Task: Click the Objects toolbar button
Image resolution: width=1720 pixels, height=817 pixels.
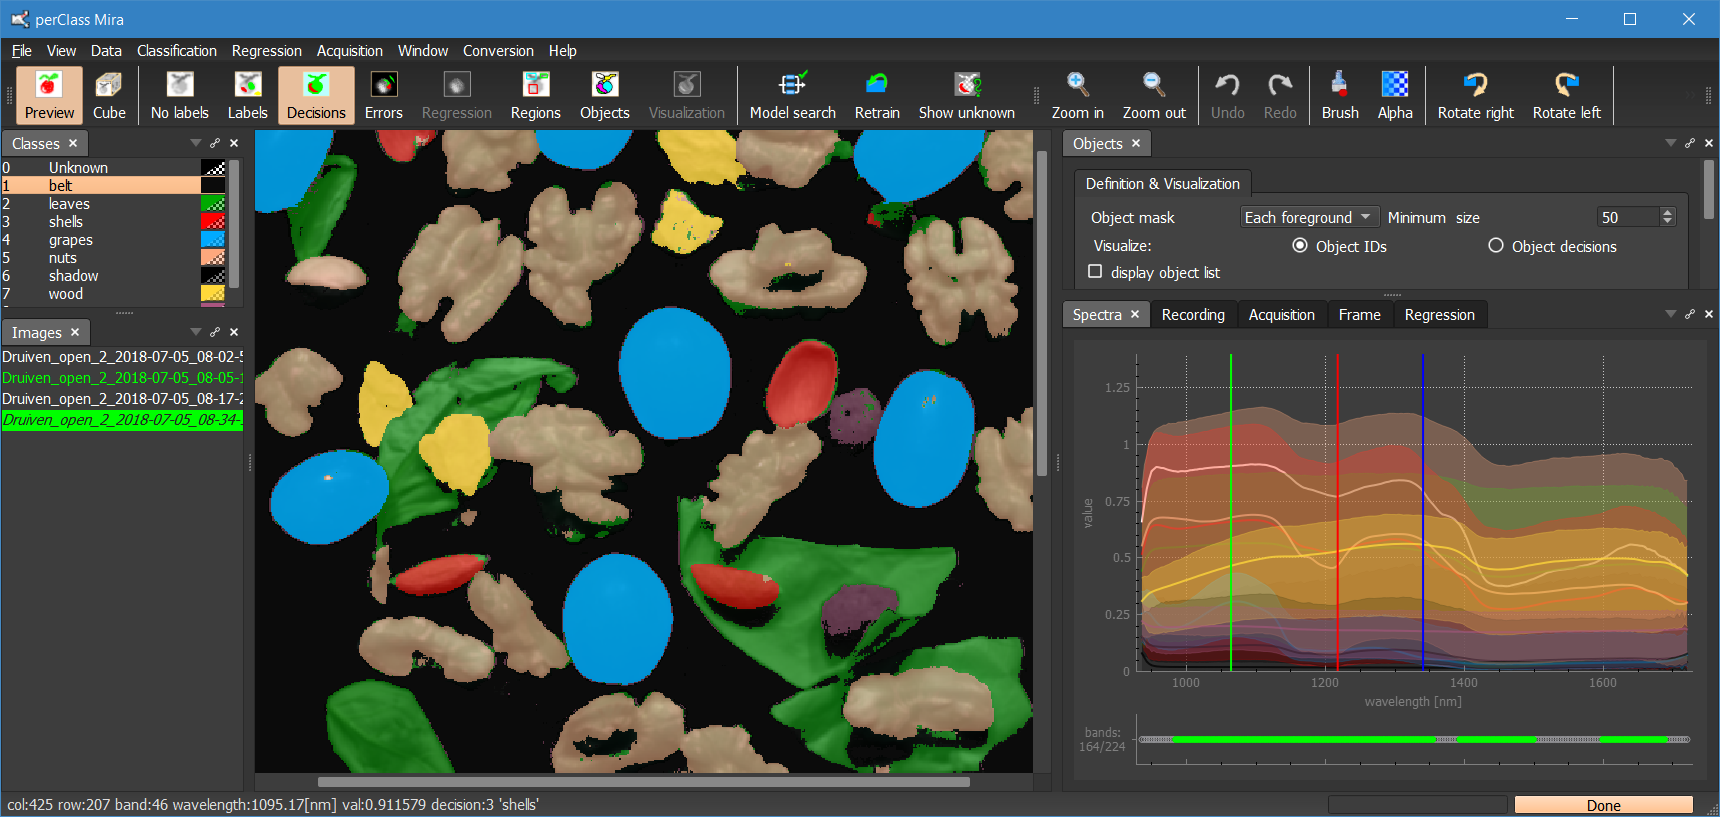Action: [604, 96]
